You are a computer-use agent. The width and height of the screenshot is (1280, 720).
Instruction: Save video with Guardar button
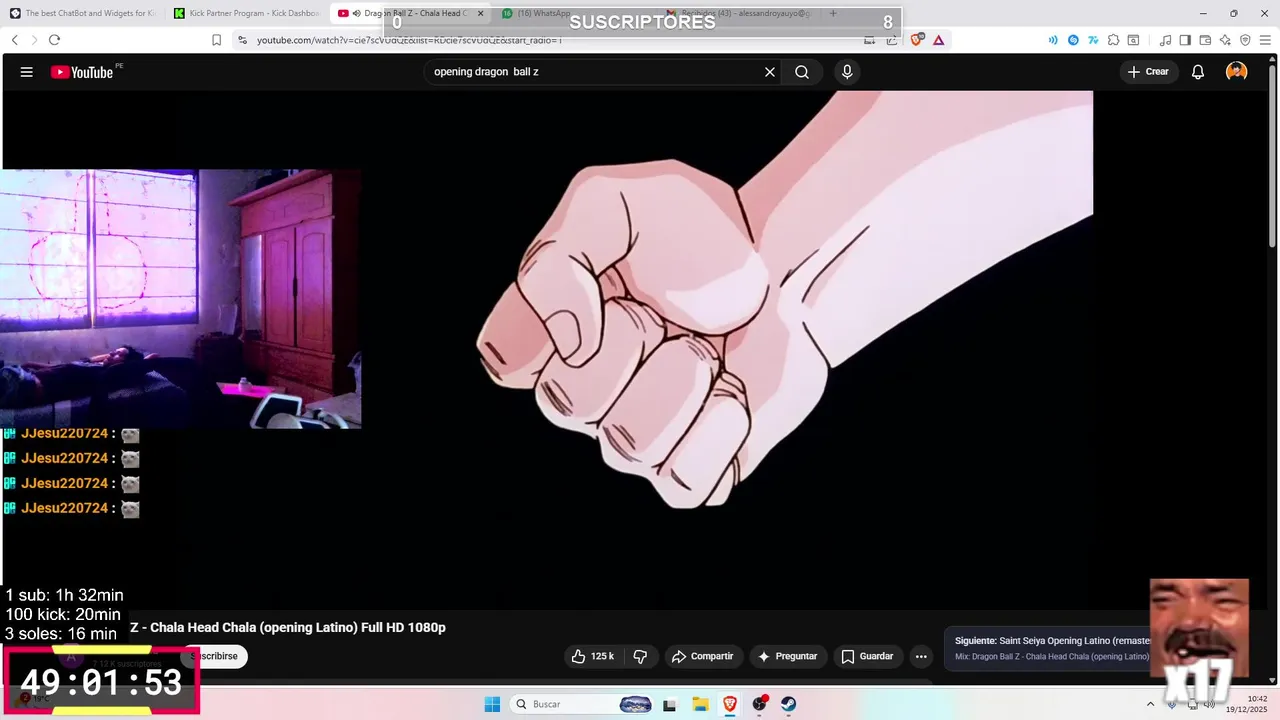tap(867, 656)
